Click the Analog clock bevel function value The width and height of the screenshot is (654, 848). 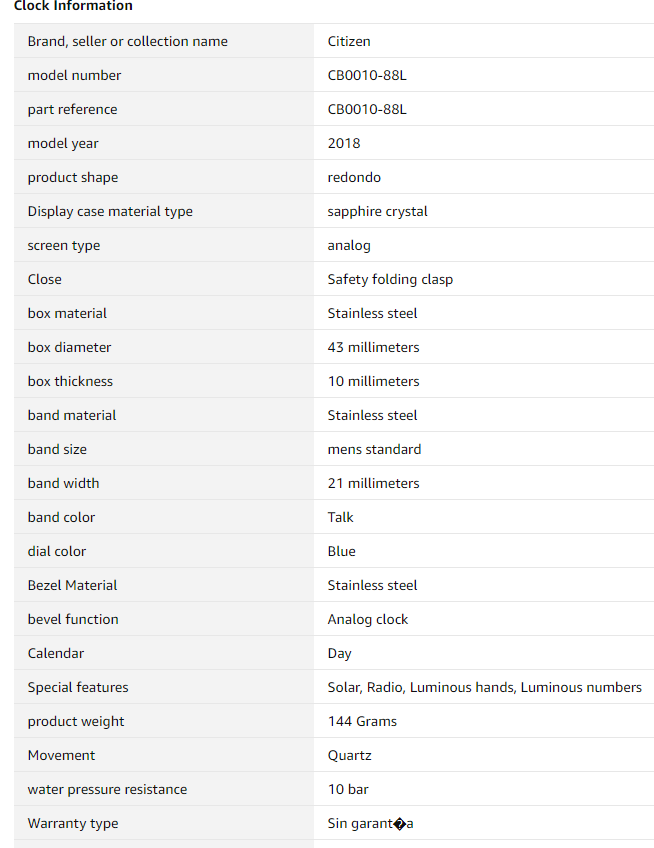pyautogui.click(x=368, y=620)
